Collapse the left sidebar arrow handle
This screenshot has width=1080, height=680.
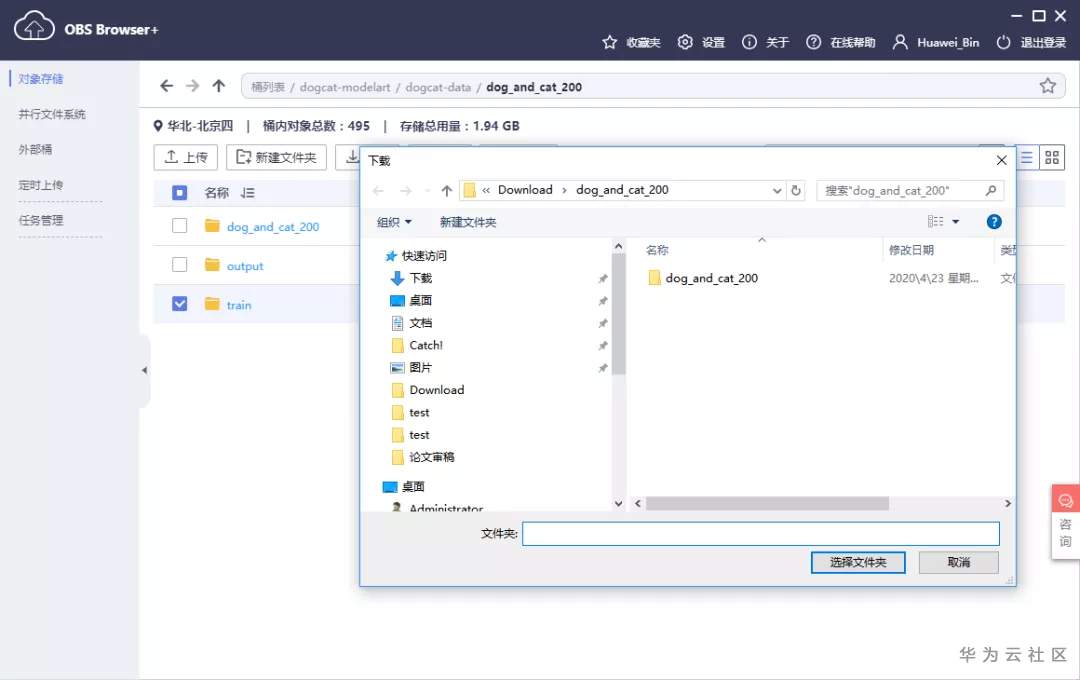pyautogui.click(x=144, y=370)
